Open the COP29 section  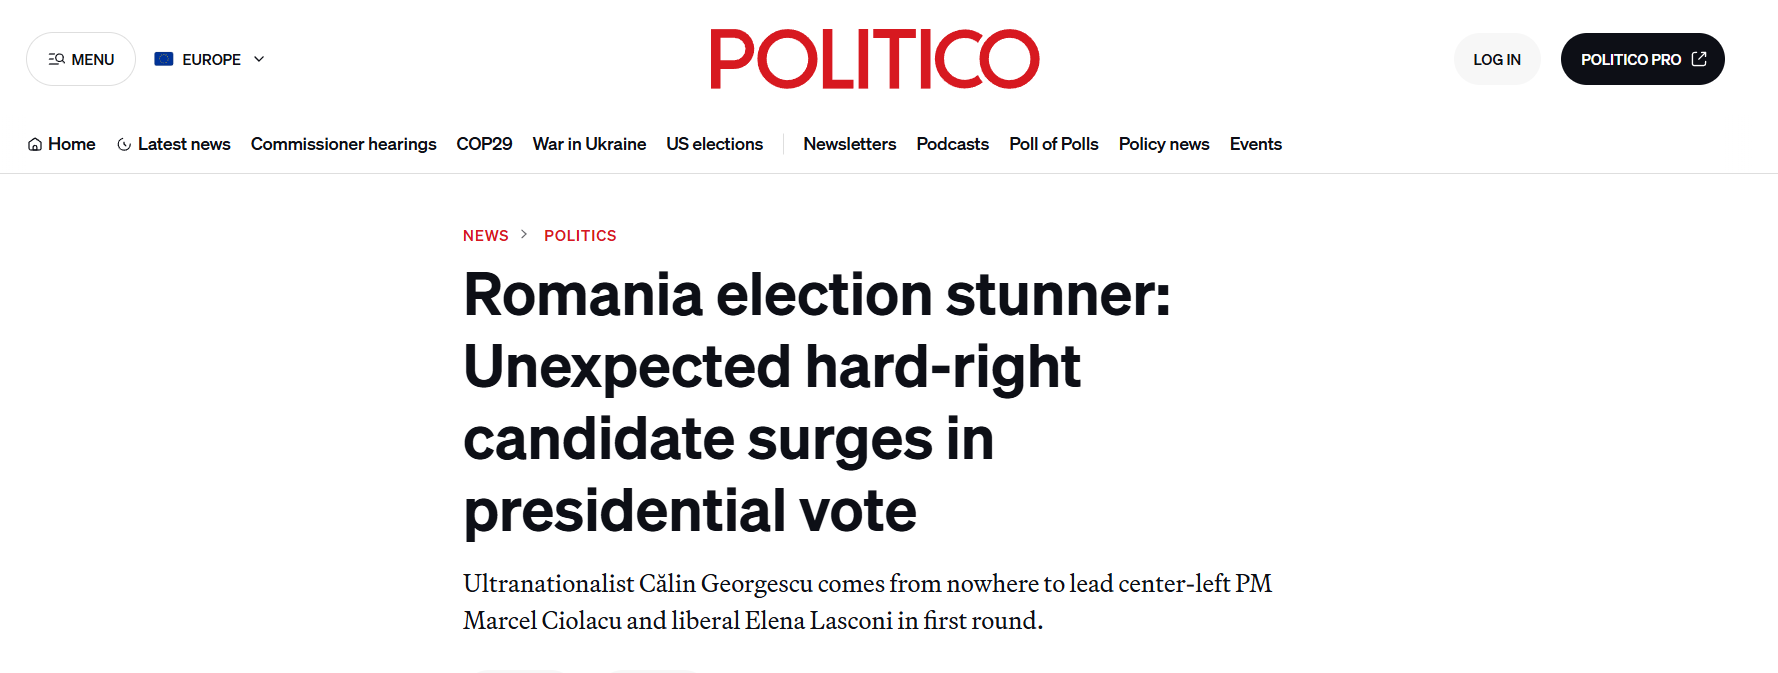484,144
